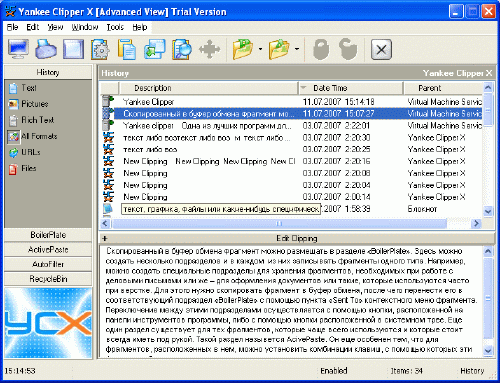
Task: Click the first green folder toolbar icon
Action: (243, 49)
